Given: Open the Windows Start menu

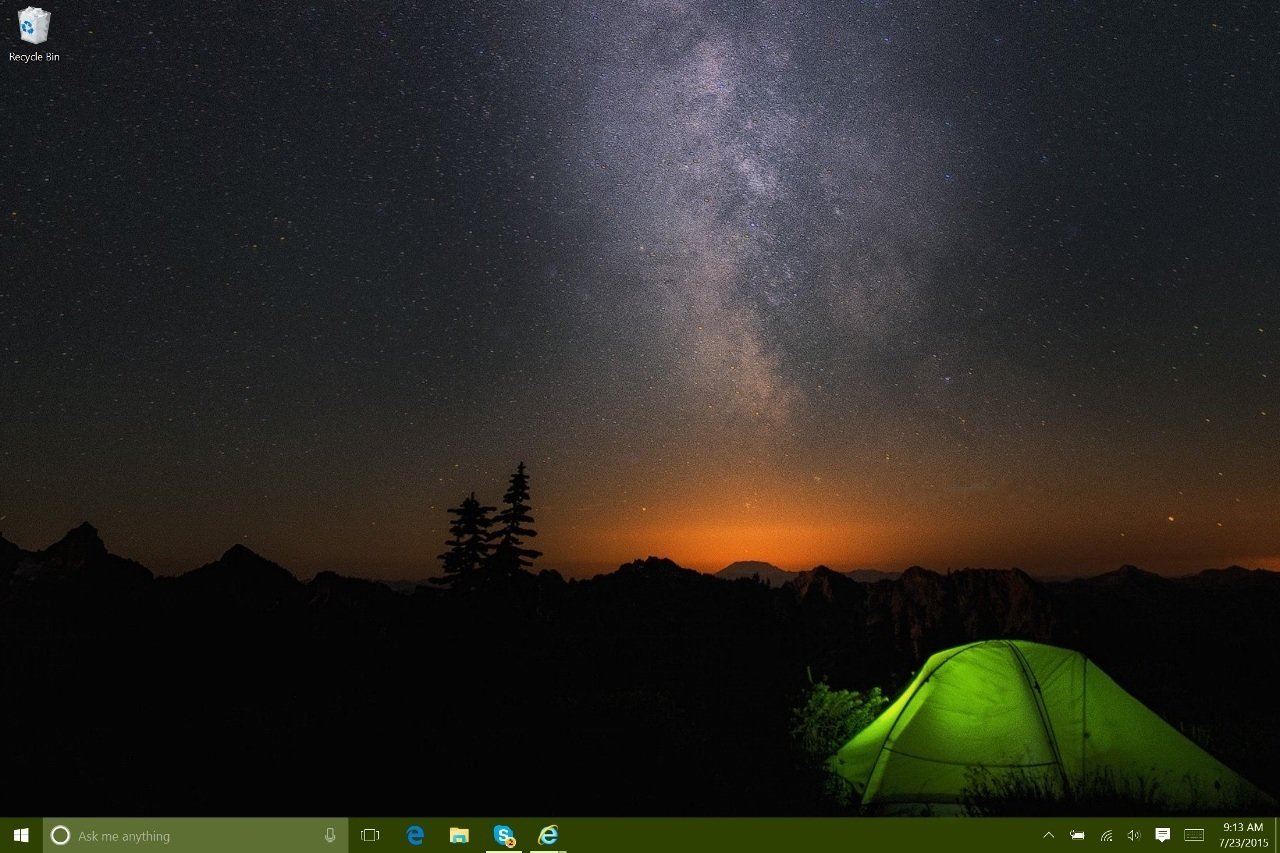Looking at the screenshot, I should tap(21, 835).
